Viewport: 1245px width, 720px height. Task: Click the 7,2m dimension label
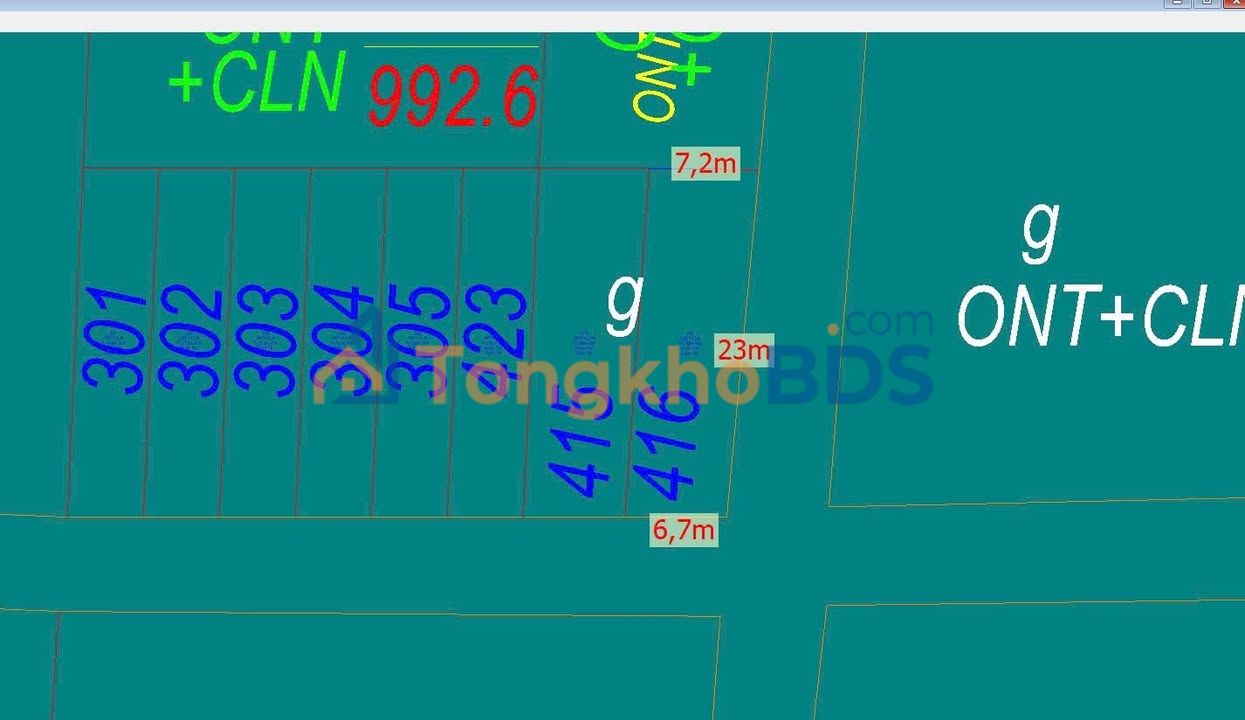point(706,163)
